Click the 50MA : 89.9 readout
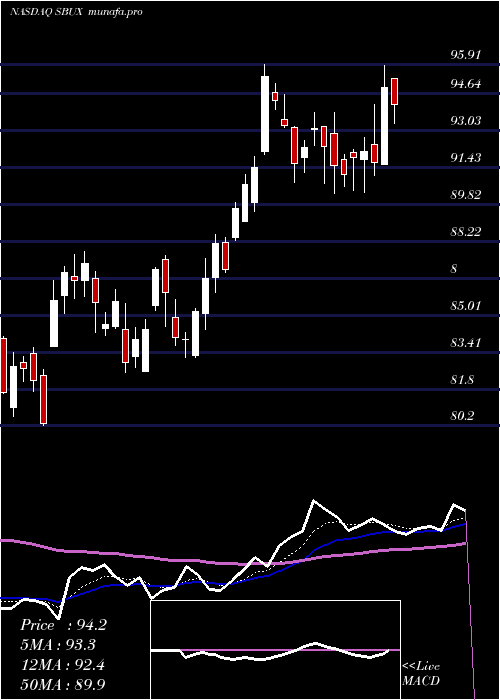Viewport: 500px width, 700px height. 63,684
